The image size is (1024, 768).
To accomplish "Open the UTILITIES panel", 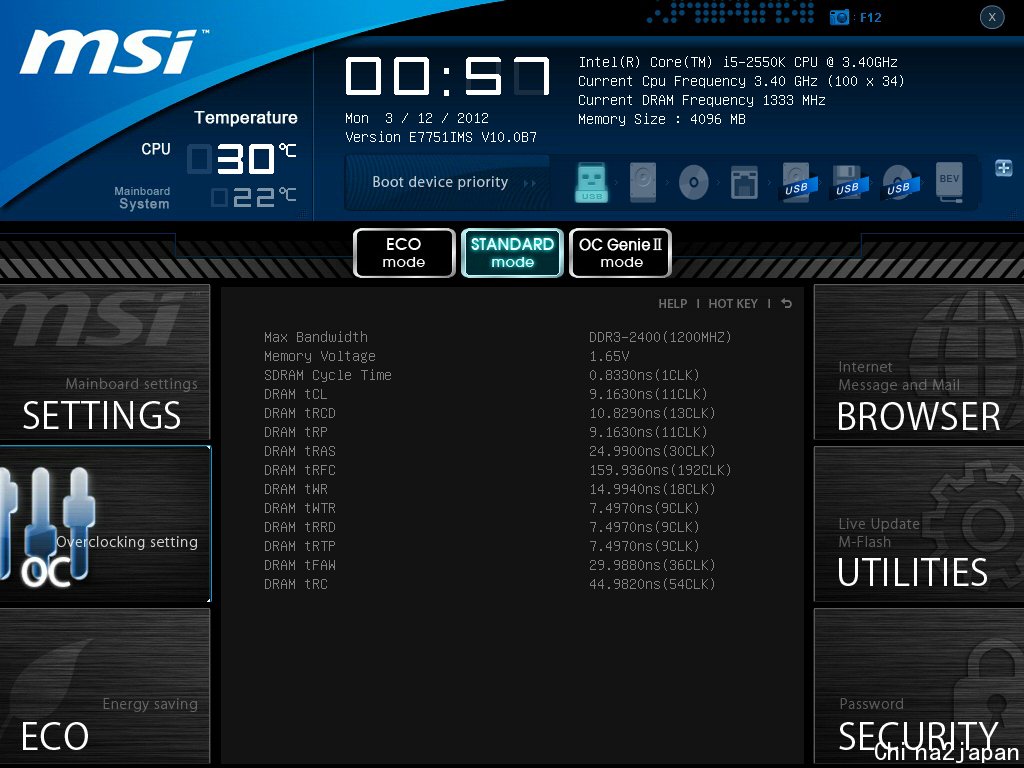I will tap(919, 524).
